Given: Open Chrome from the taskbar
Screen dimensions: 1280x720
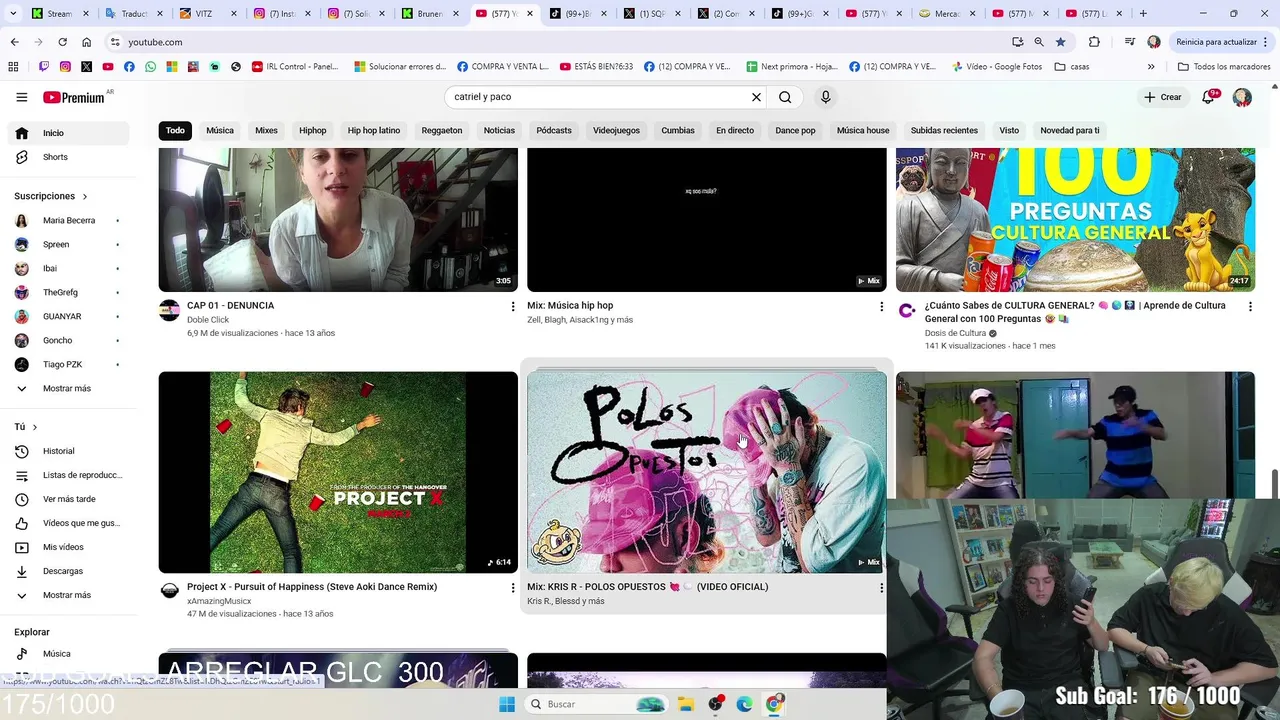Looking at the screenshot, I should click(x=774, y=704).
